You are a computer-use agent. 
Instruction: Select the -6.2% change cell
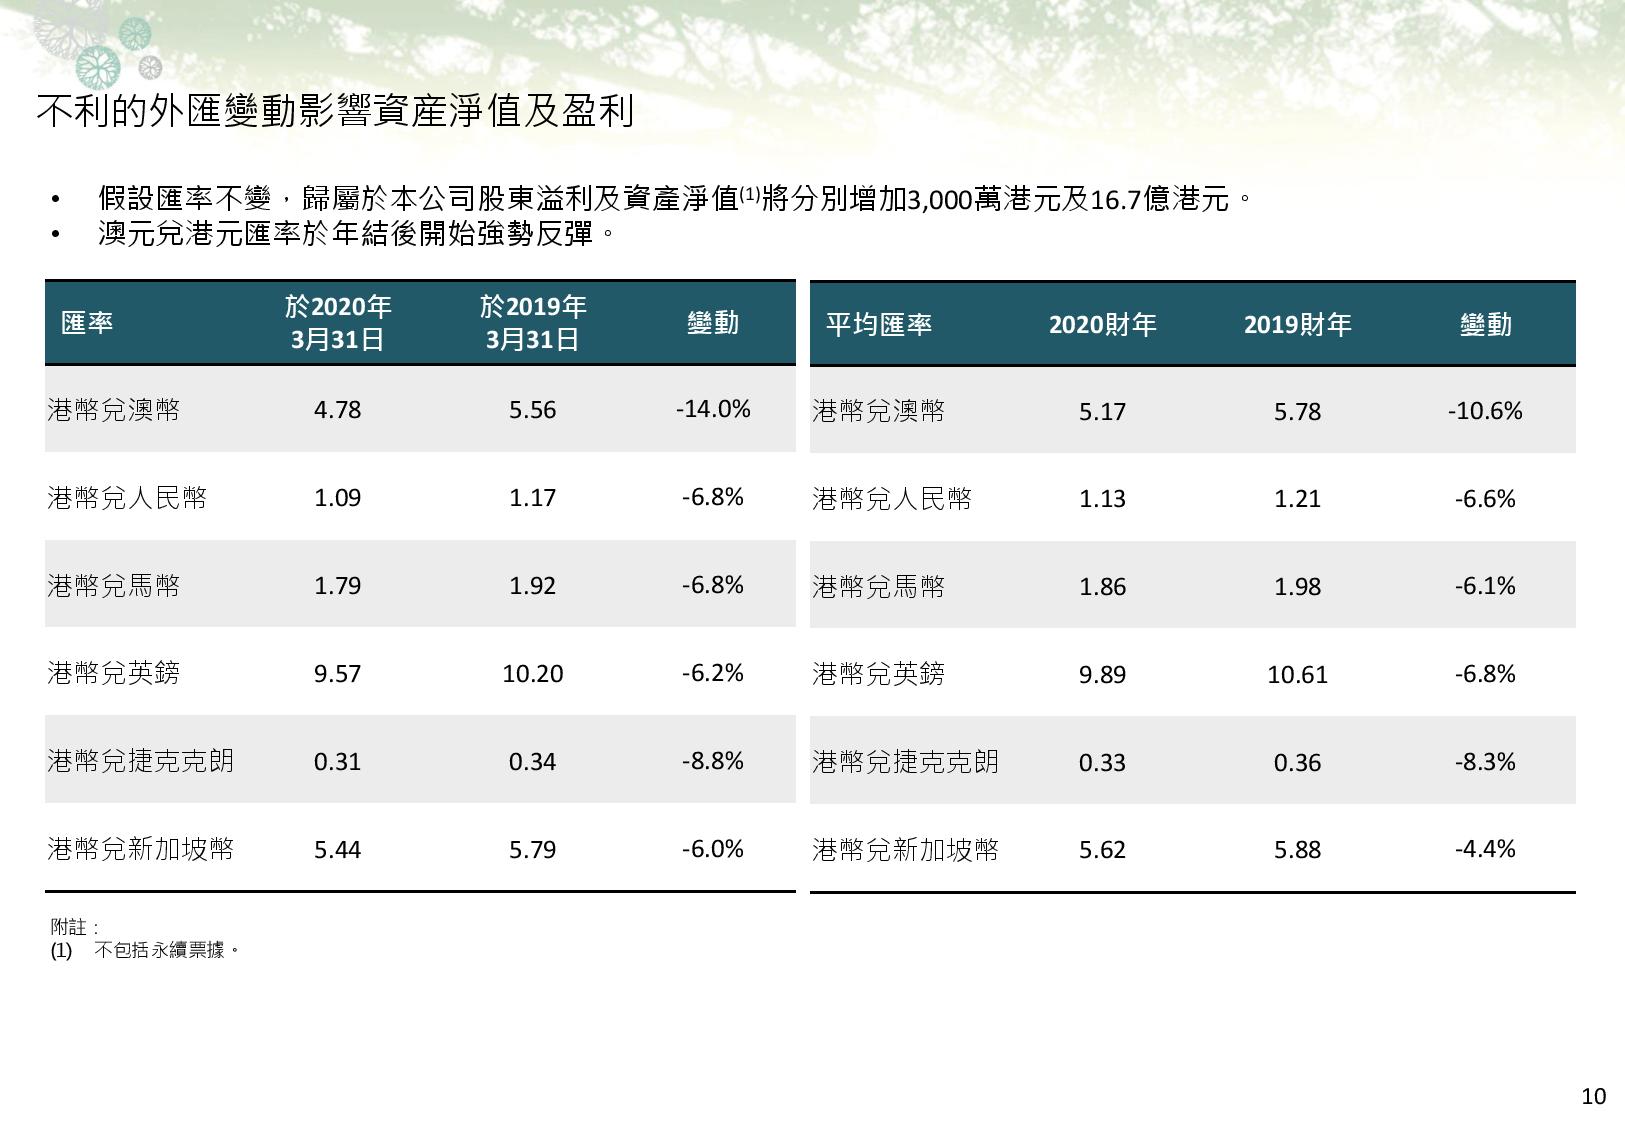click(x=713, y=672)
